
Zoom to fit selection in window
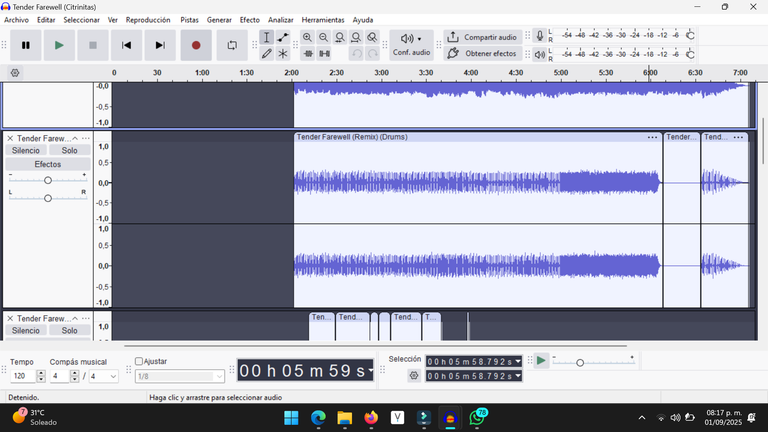(x=339, y=37)
